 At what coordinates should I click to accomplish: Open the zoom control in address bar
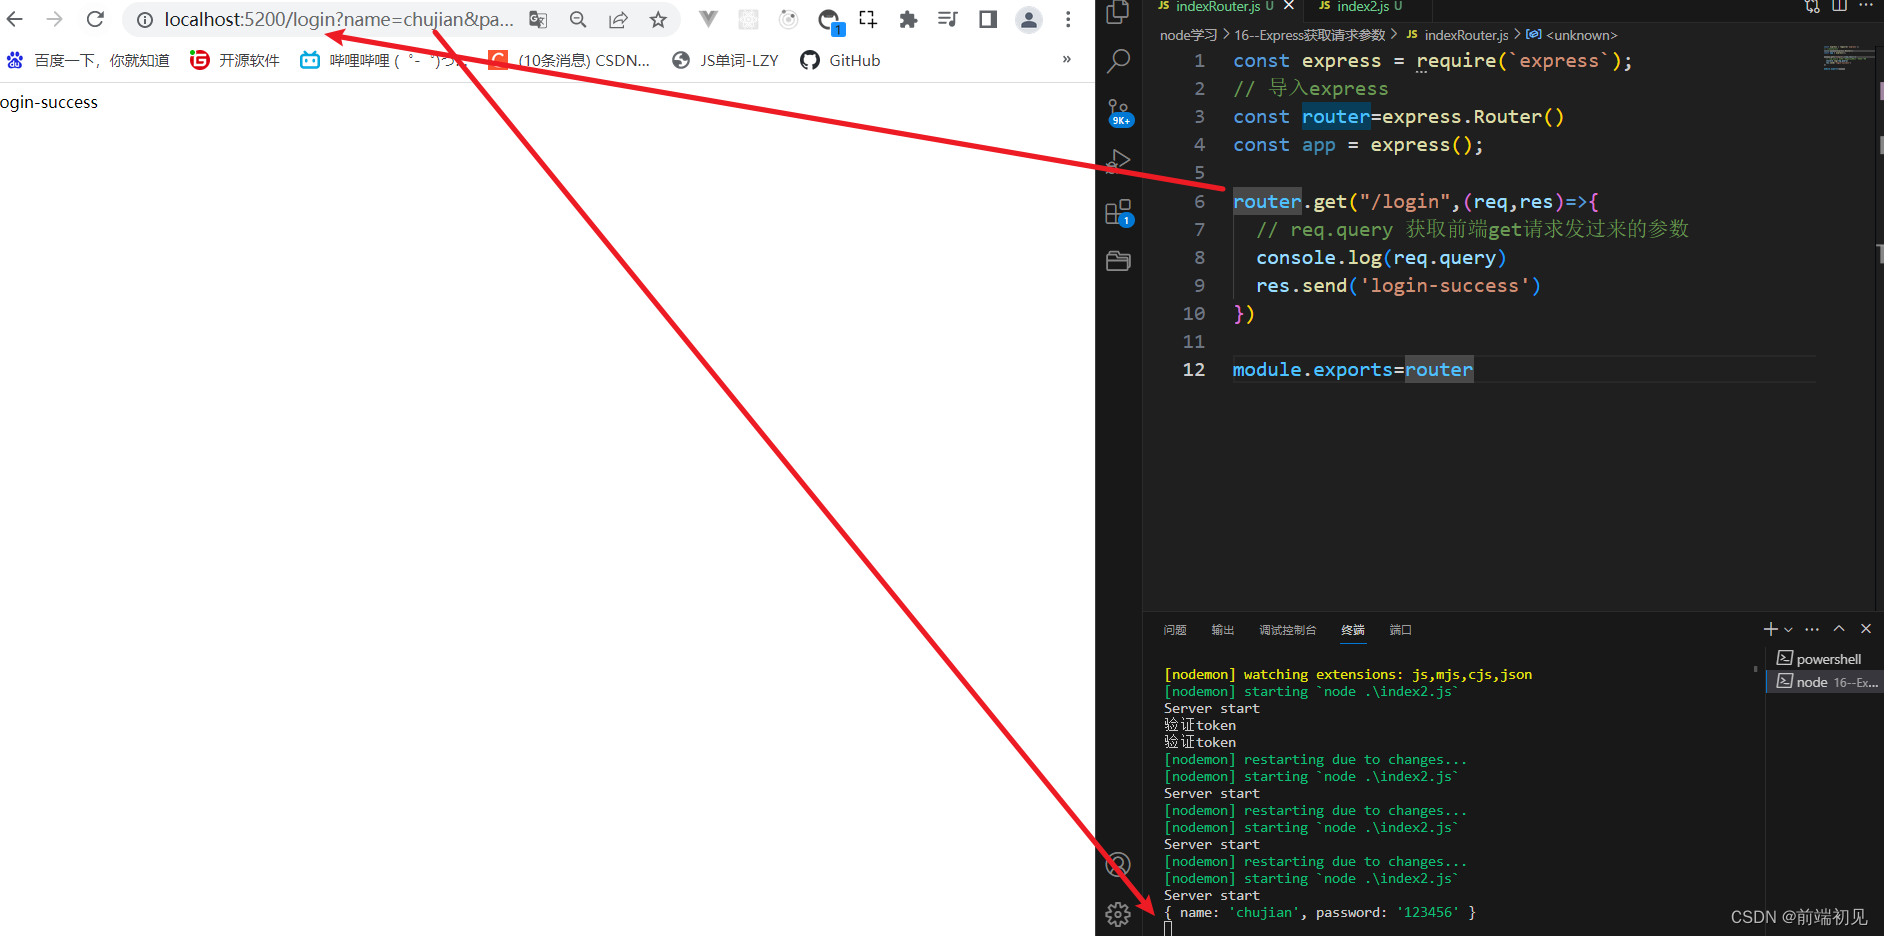click(x=578, y=20)
